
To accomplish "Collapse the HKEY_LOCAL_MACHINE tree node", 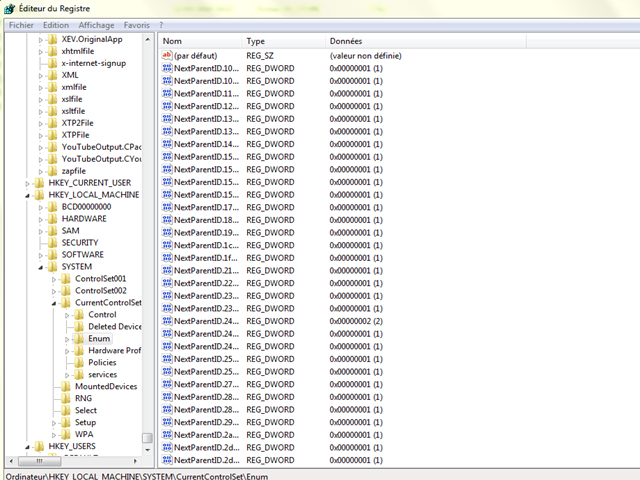I will 29,195.
